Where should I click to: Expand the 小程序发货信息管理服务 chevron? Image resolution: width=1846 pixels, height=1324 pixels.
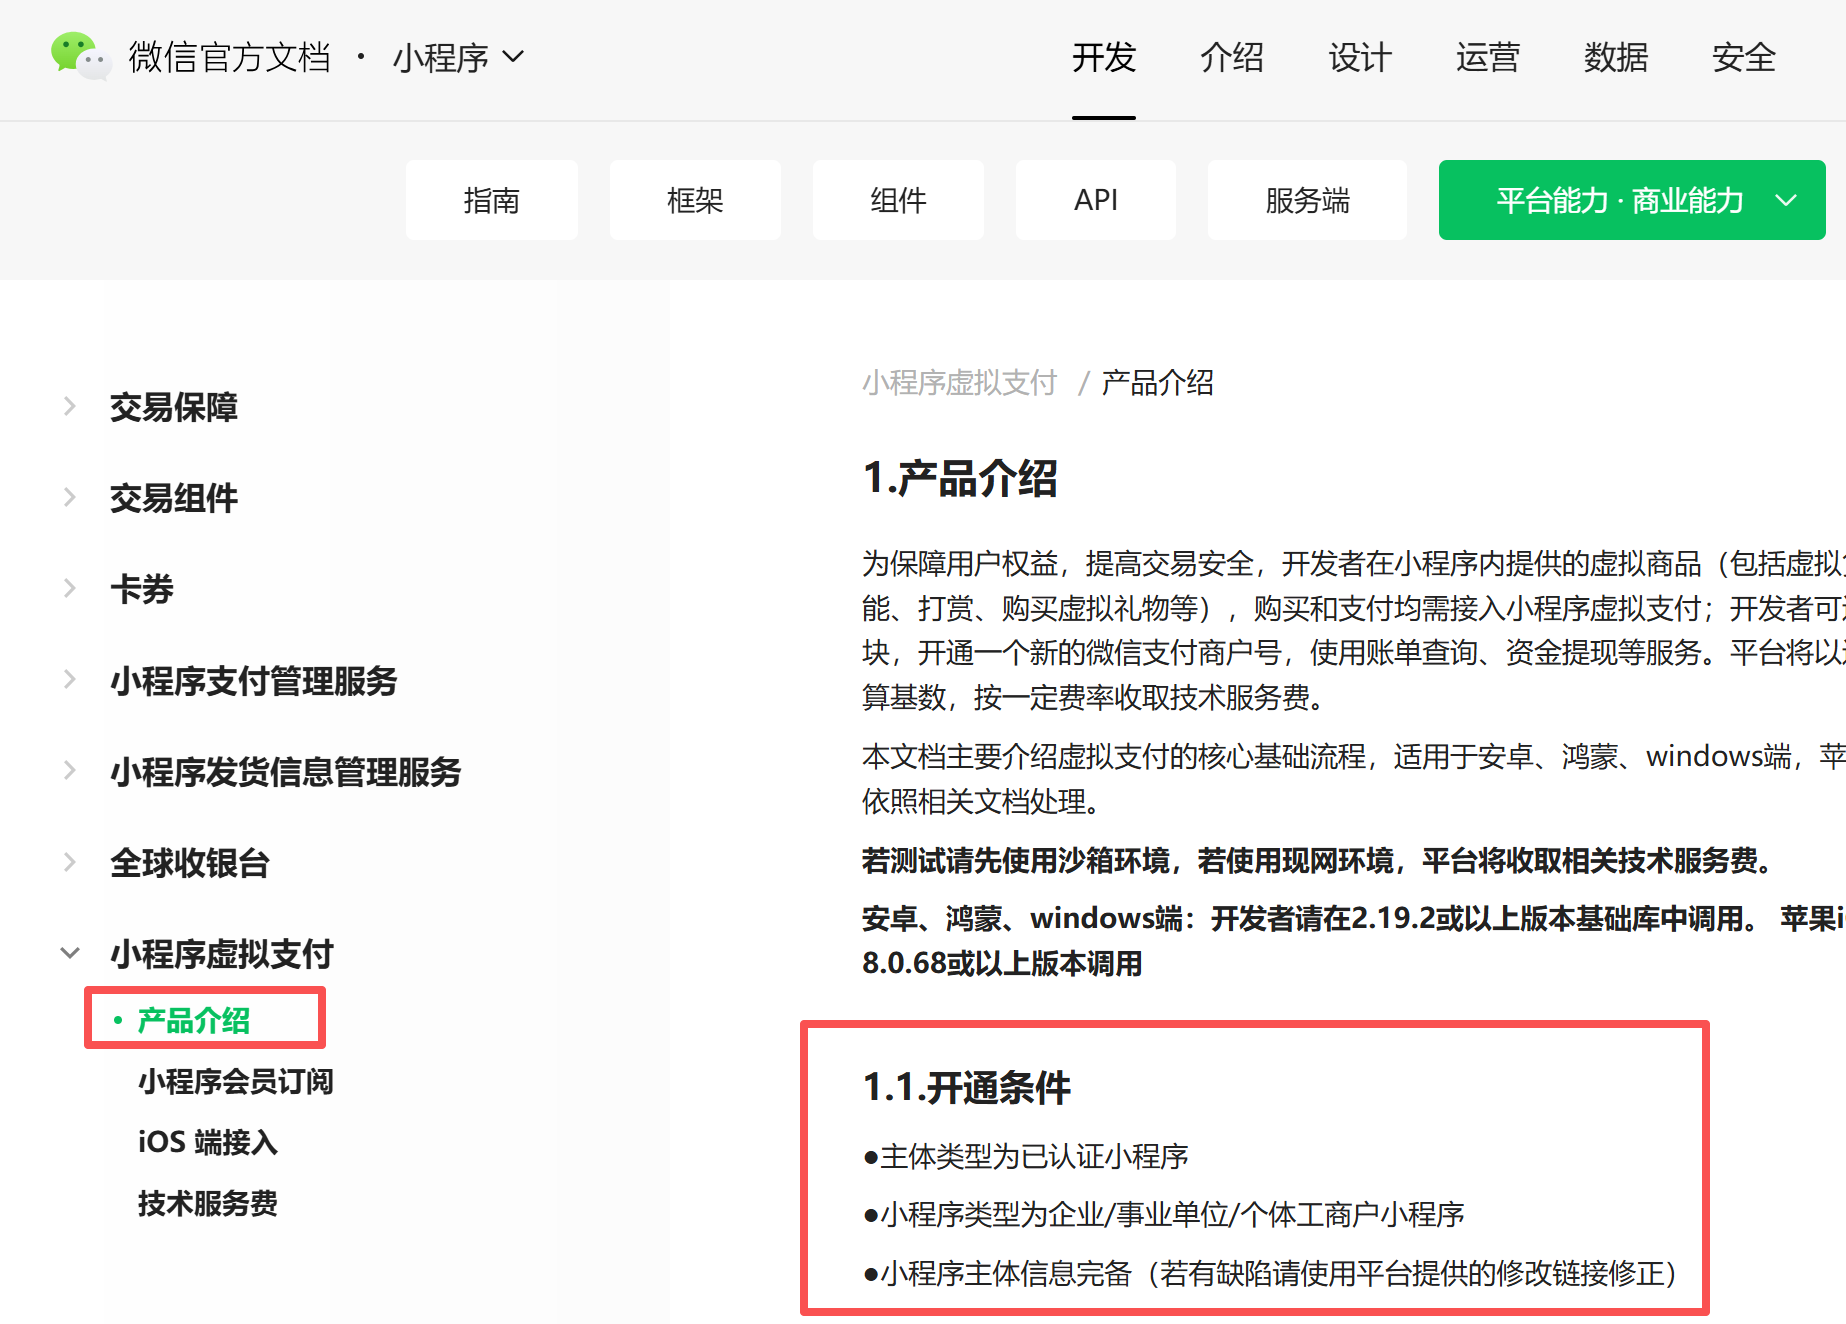(x=70, y=771)
